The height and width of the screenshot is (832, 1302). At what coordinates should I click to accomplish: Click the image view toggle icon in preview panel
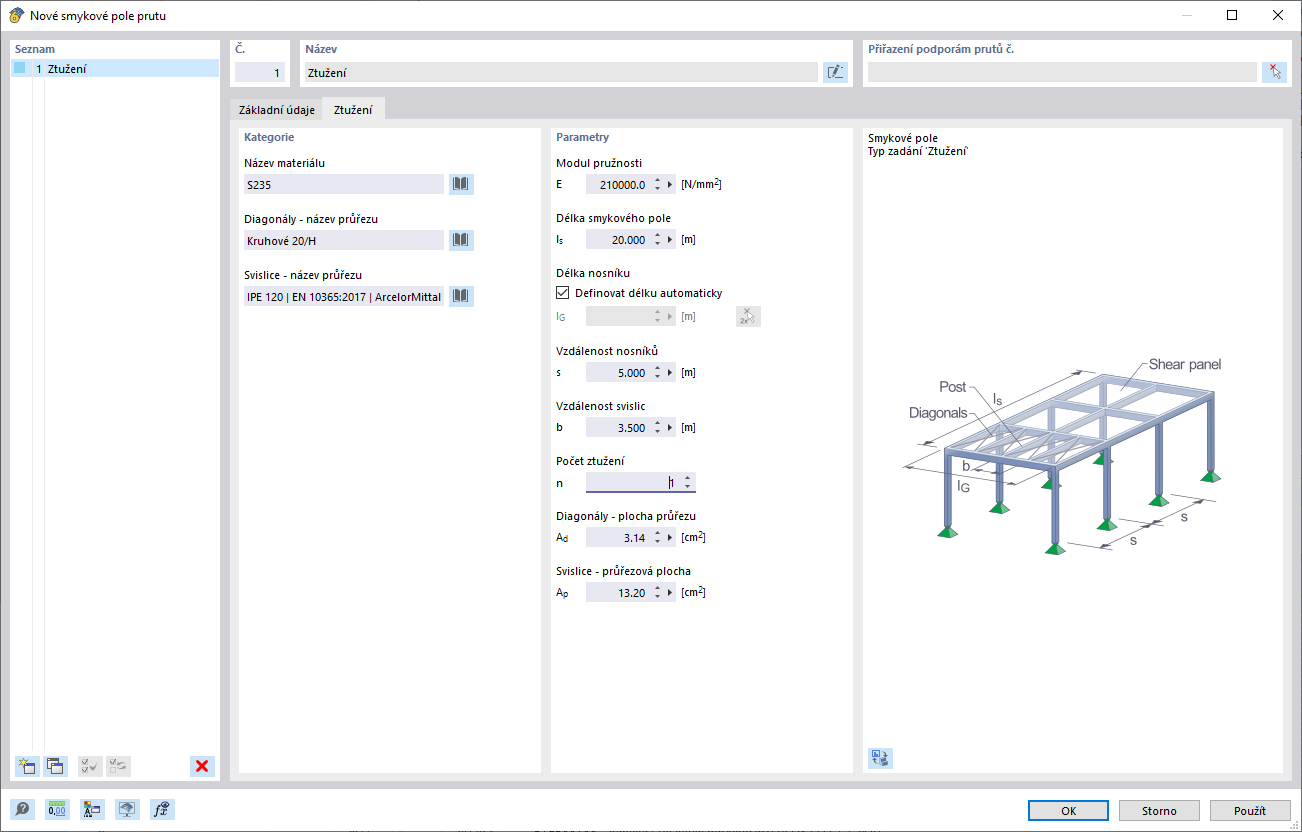tap(881, 758)
